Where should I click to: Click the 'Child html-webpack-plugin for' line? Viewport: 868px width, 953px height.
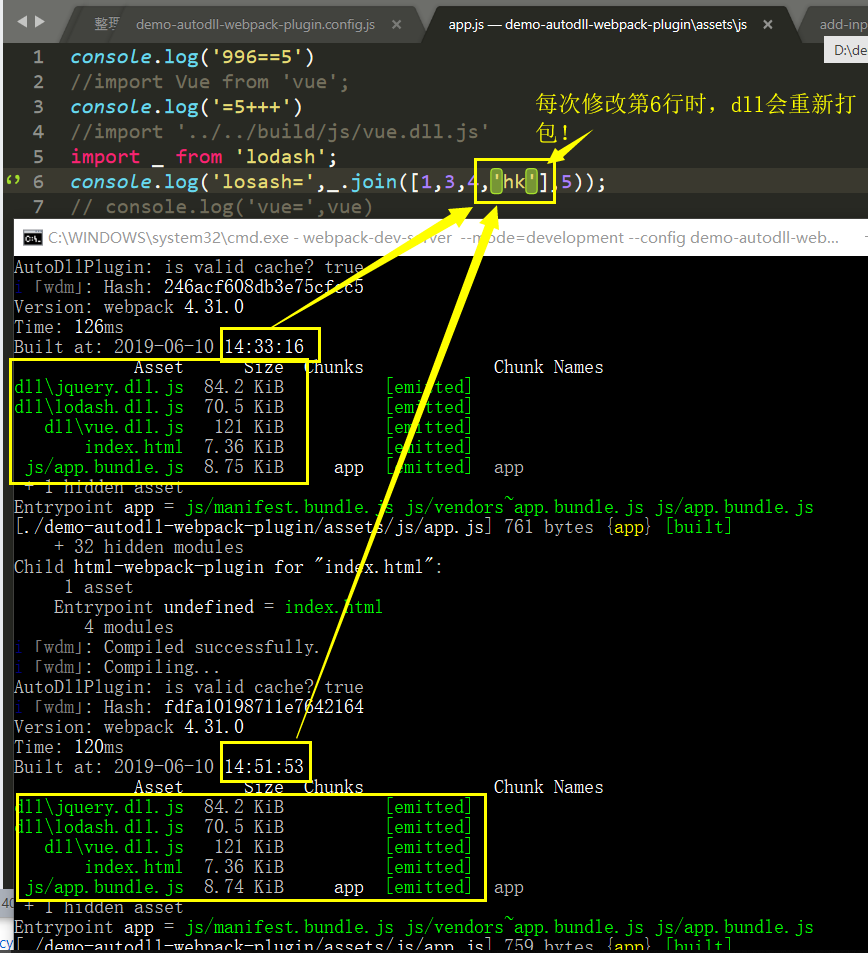pyautogui.click(x=229, y=568)
